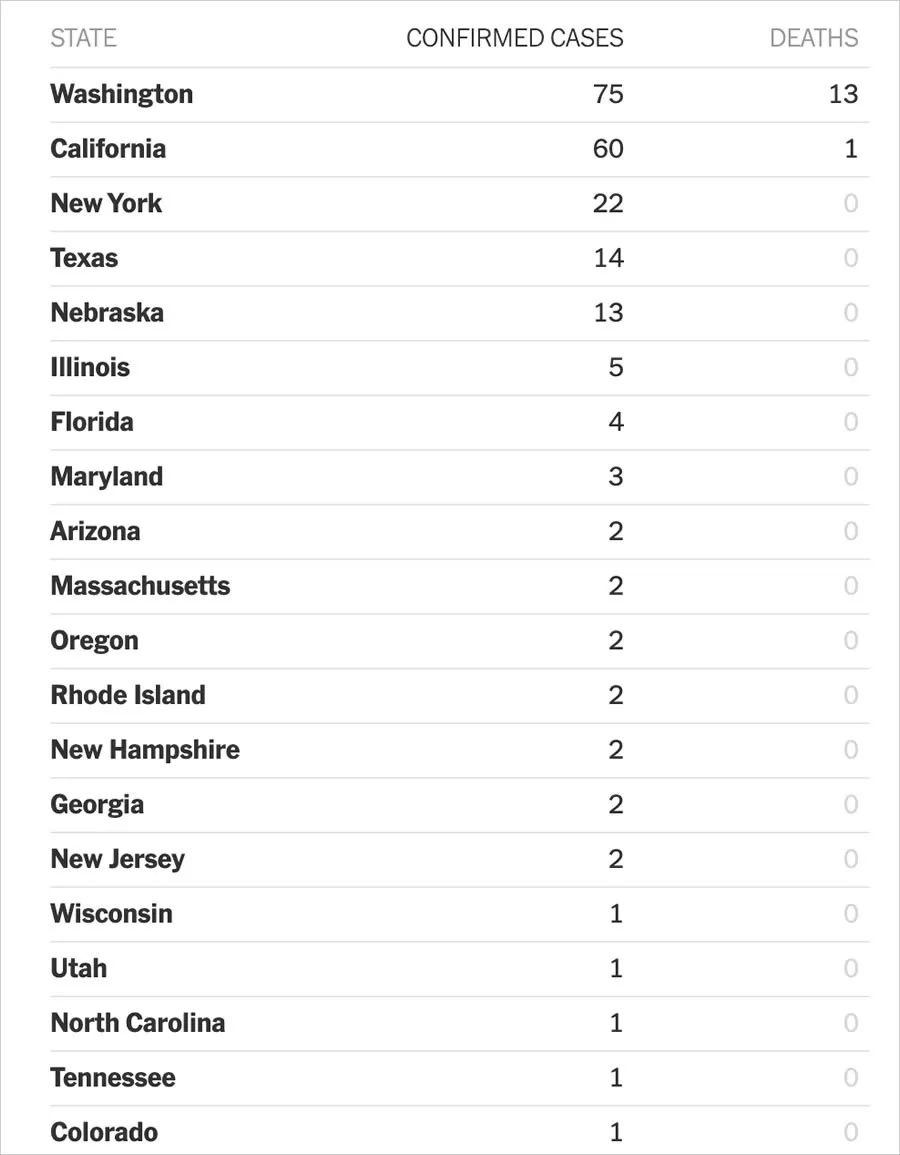Image resolution: width=900 pixels, height=1155 pixels.
Task: Select the Nebraska row label
Action: coord(107,312)
